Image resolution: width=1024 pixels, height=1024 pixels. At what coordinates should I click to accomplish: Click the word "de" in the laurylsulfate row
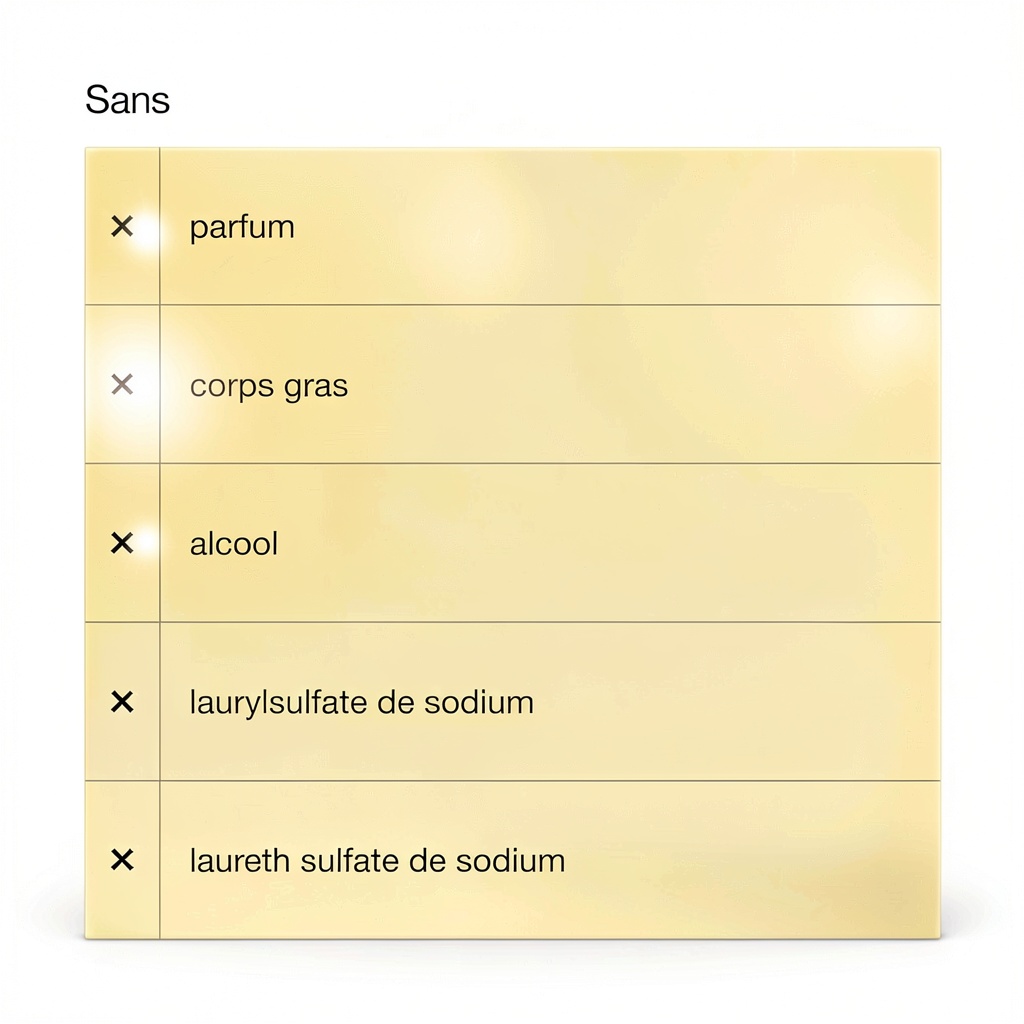pyautogui.click(x=397, y=702)
